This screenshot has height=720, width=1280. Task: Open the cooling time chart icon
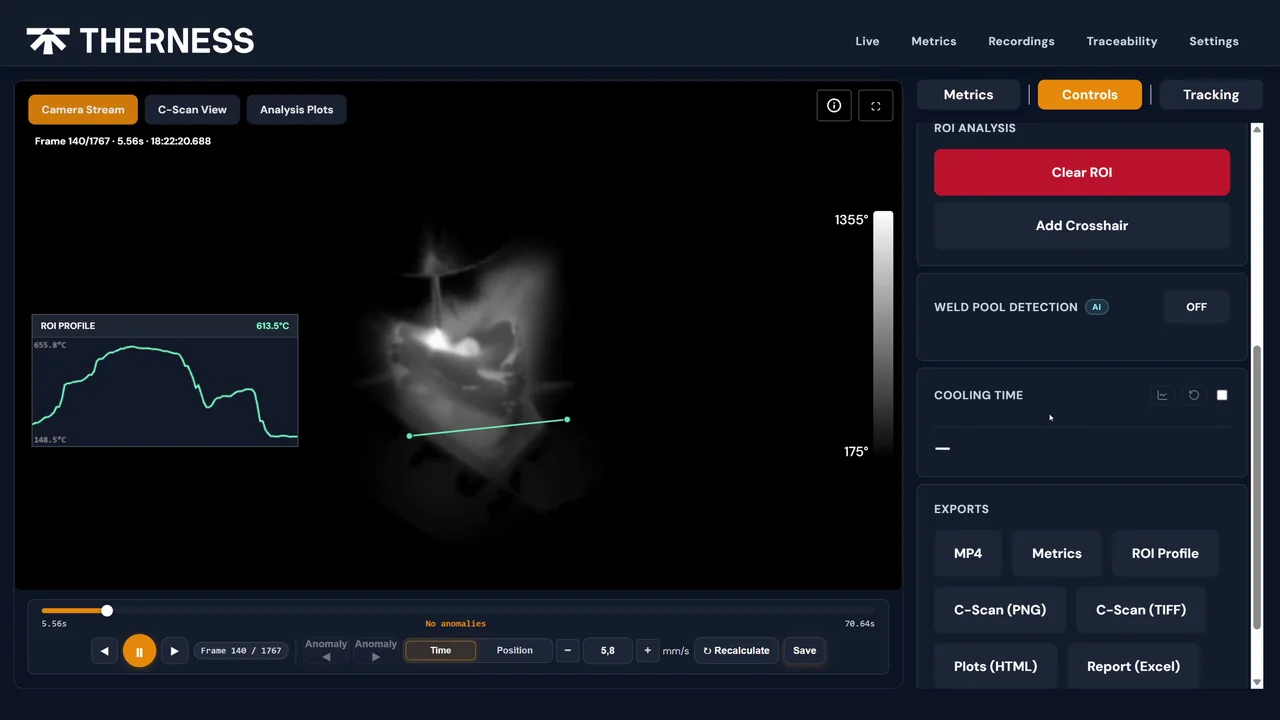pyautogui.click(x=1162, y=395)
